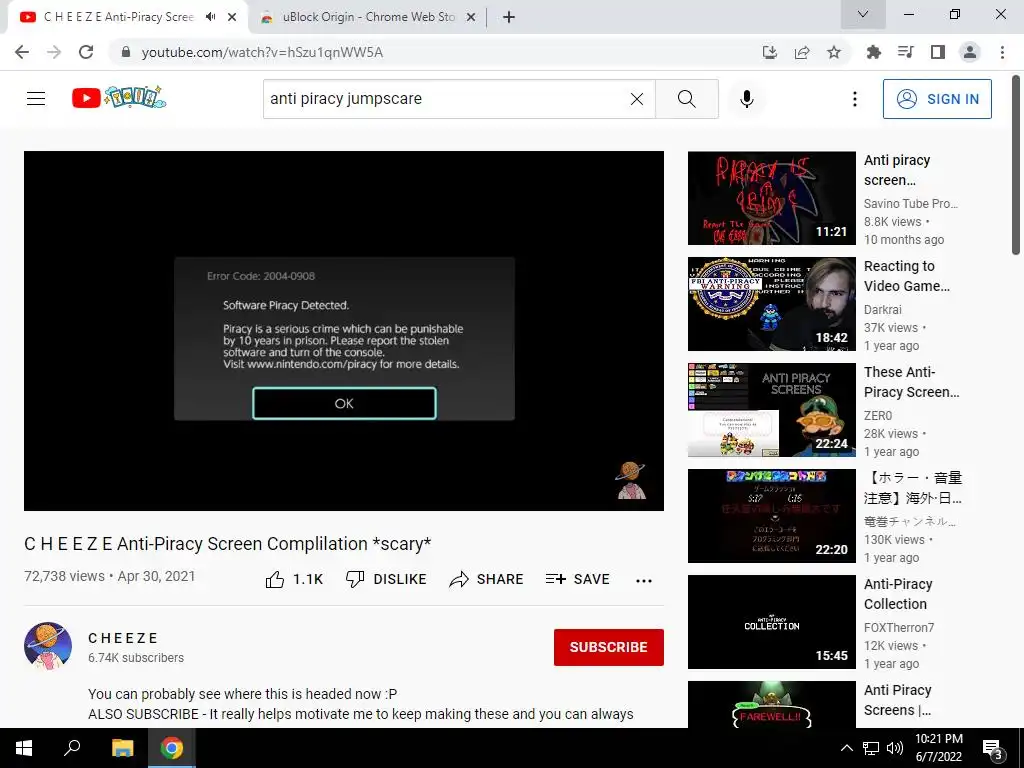
Task: Open Anti-Piracy Collection thumbnail
Action: click(x=772, y=621)
